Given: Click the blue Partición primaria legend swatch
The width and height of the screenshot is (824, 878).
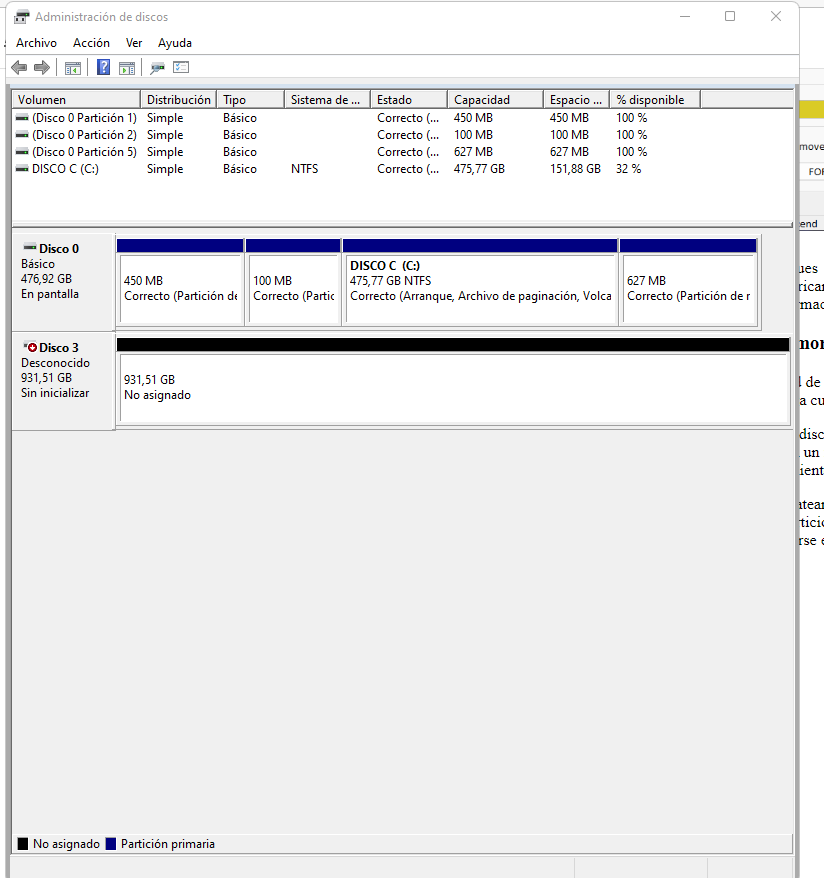Looking at the screenshot, I should click(111, 844).
